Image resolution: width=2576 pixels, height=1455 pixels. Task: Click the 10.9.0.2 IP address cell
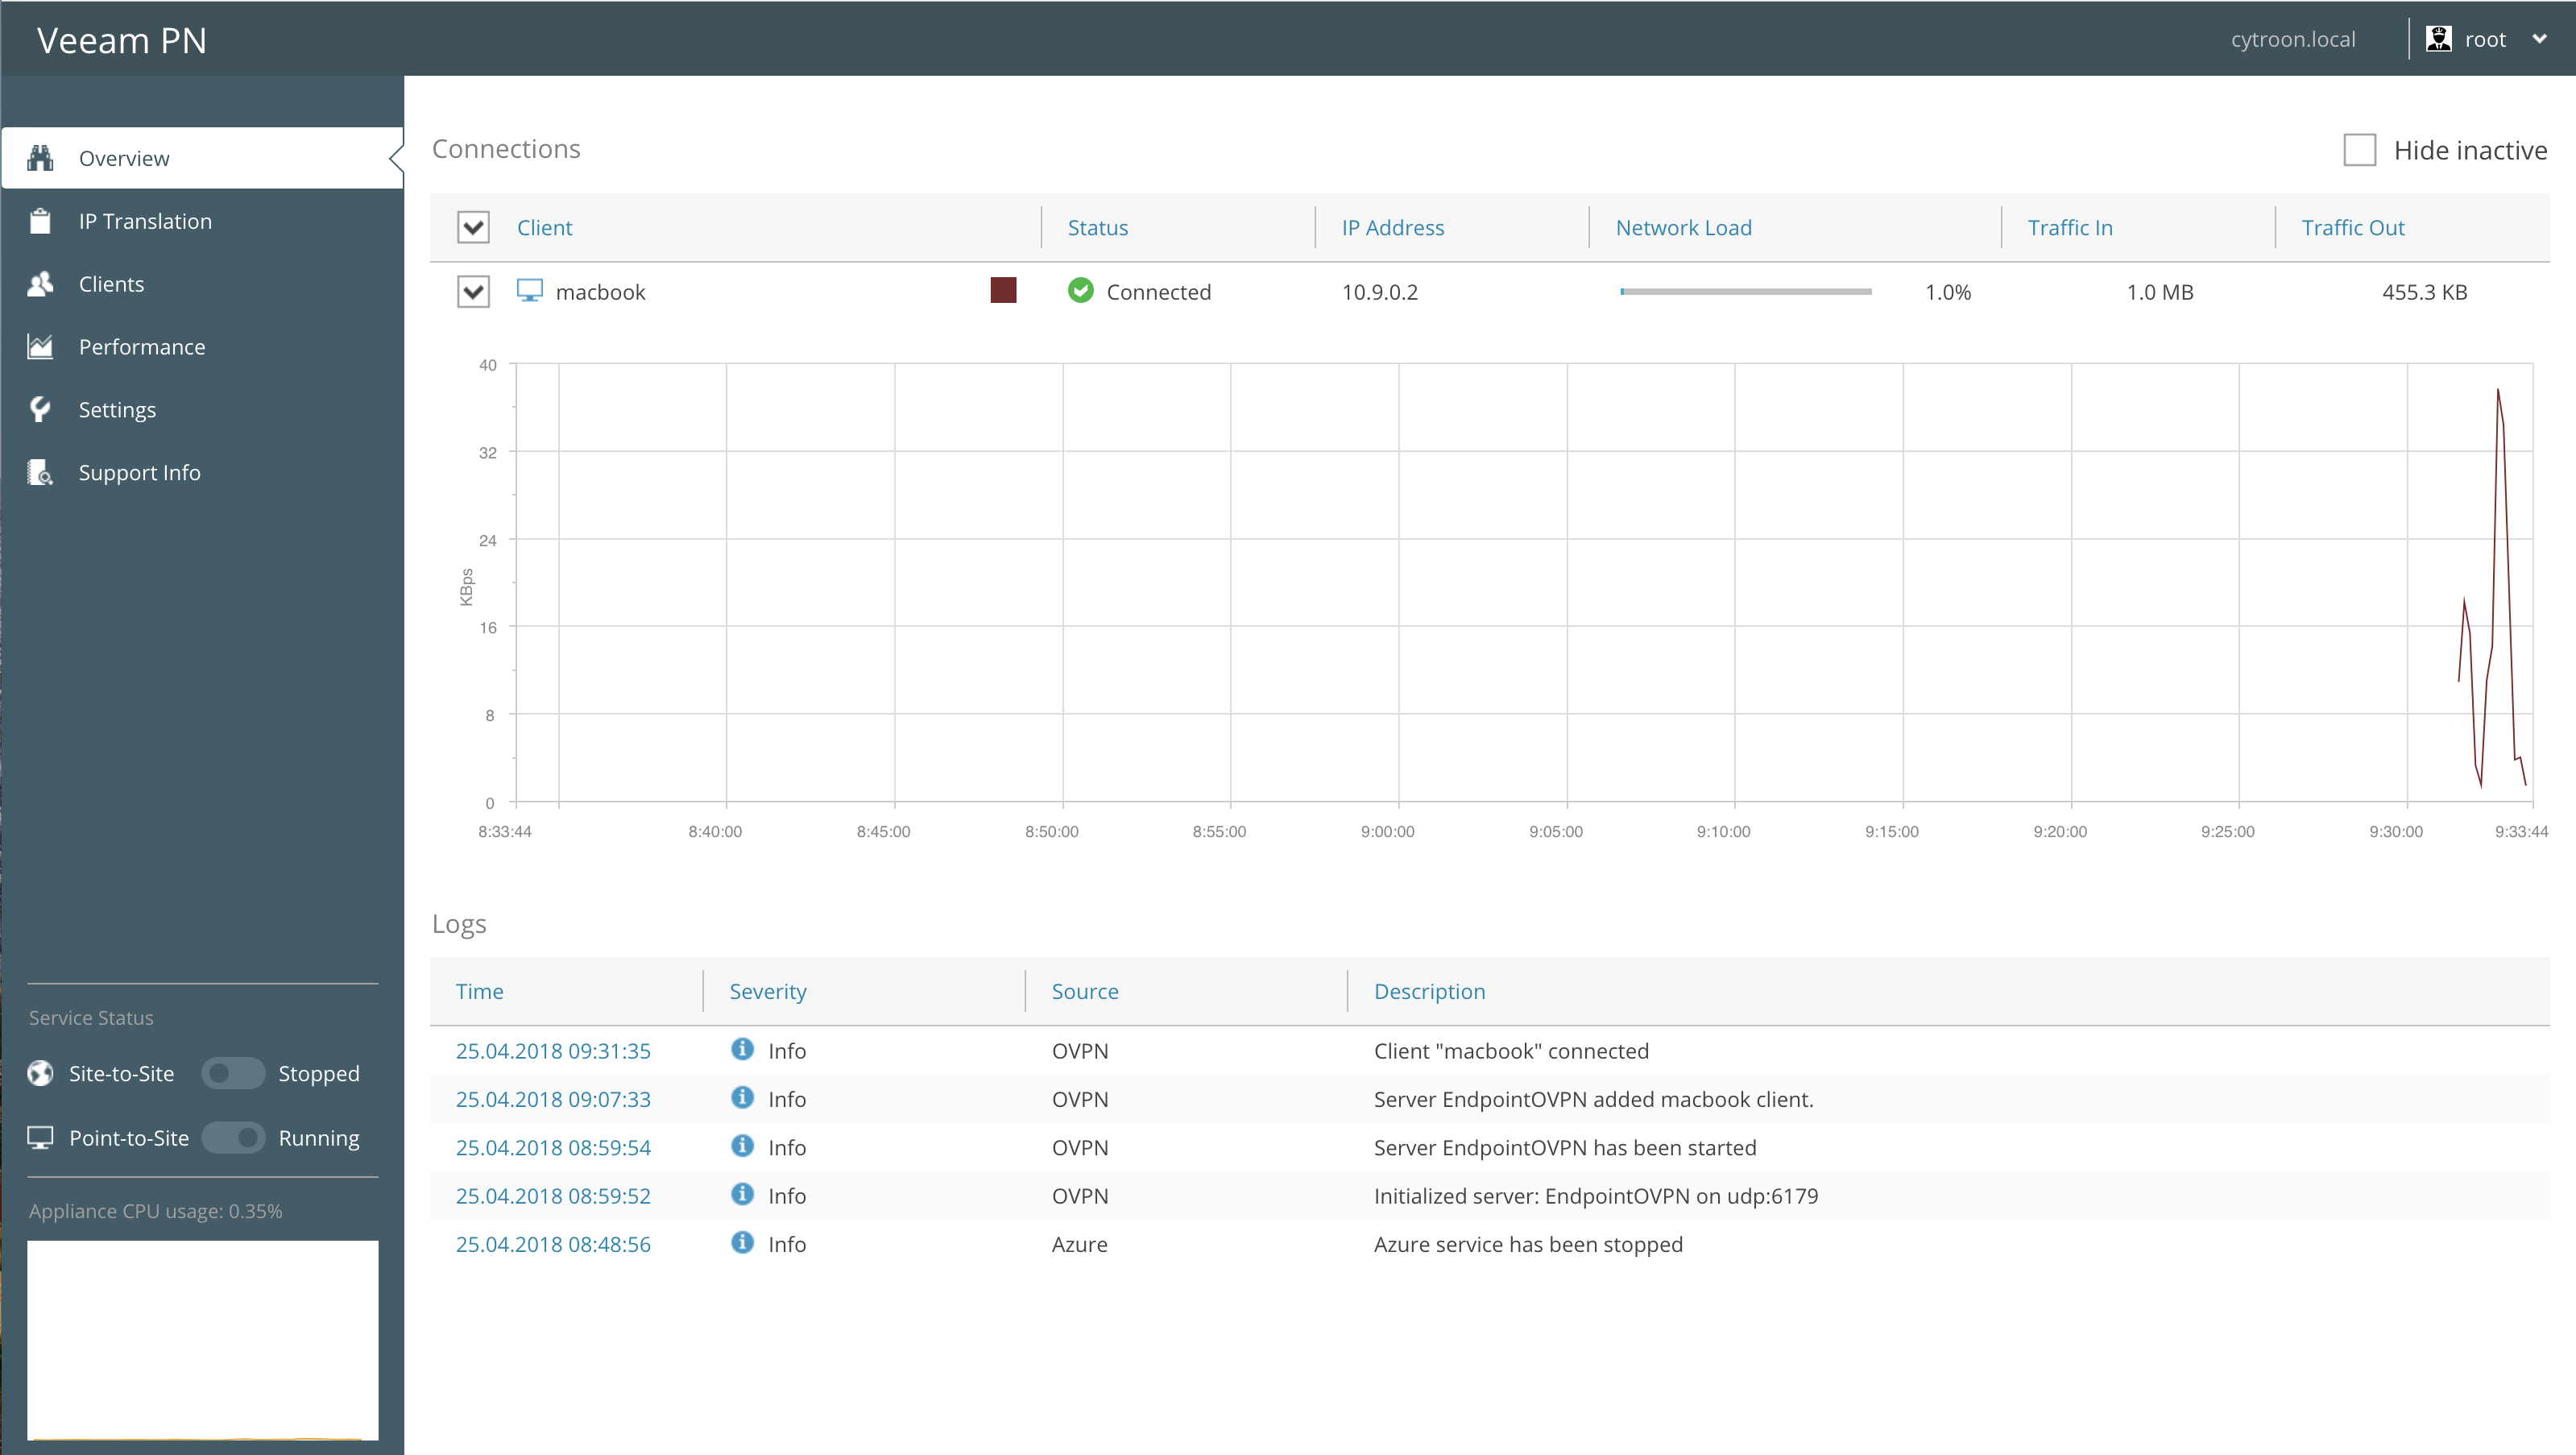pos(1379,292)
